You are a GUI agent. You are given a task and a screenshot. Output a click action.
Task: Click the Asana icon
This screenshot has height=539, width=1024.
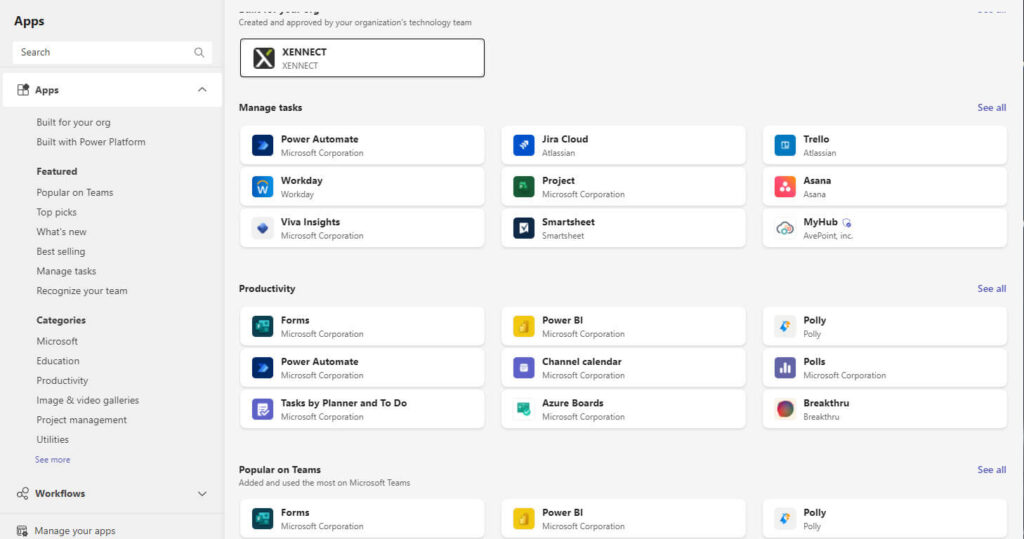coord(785,187)
